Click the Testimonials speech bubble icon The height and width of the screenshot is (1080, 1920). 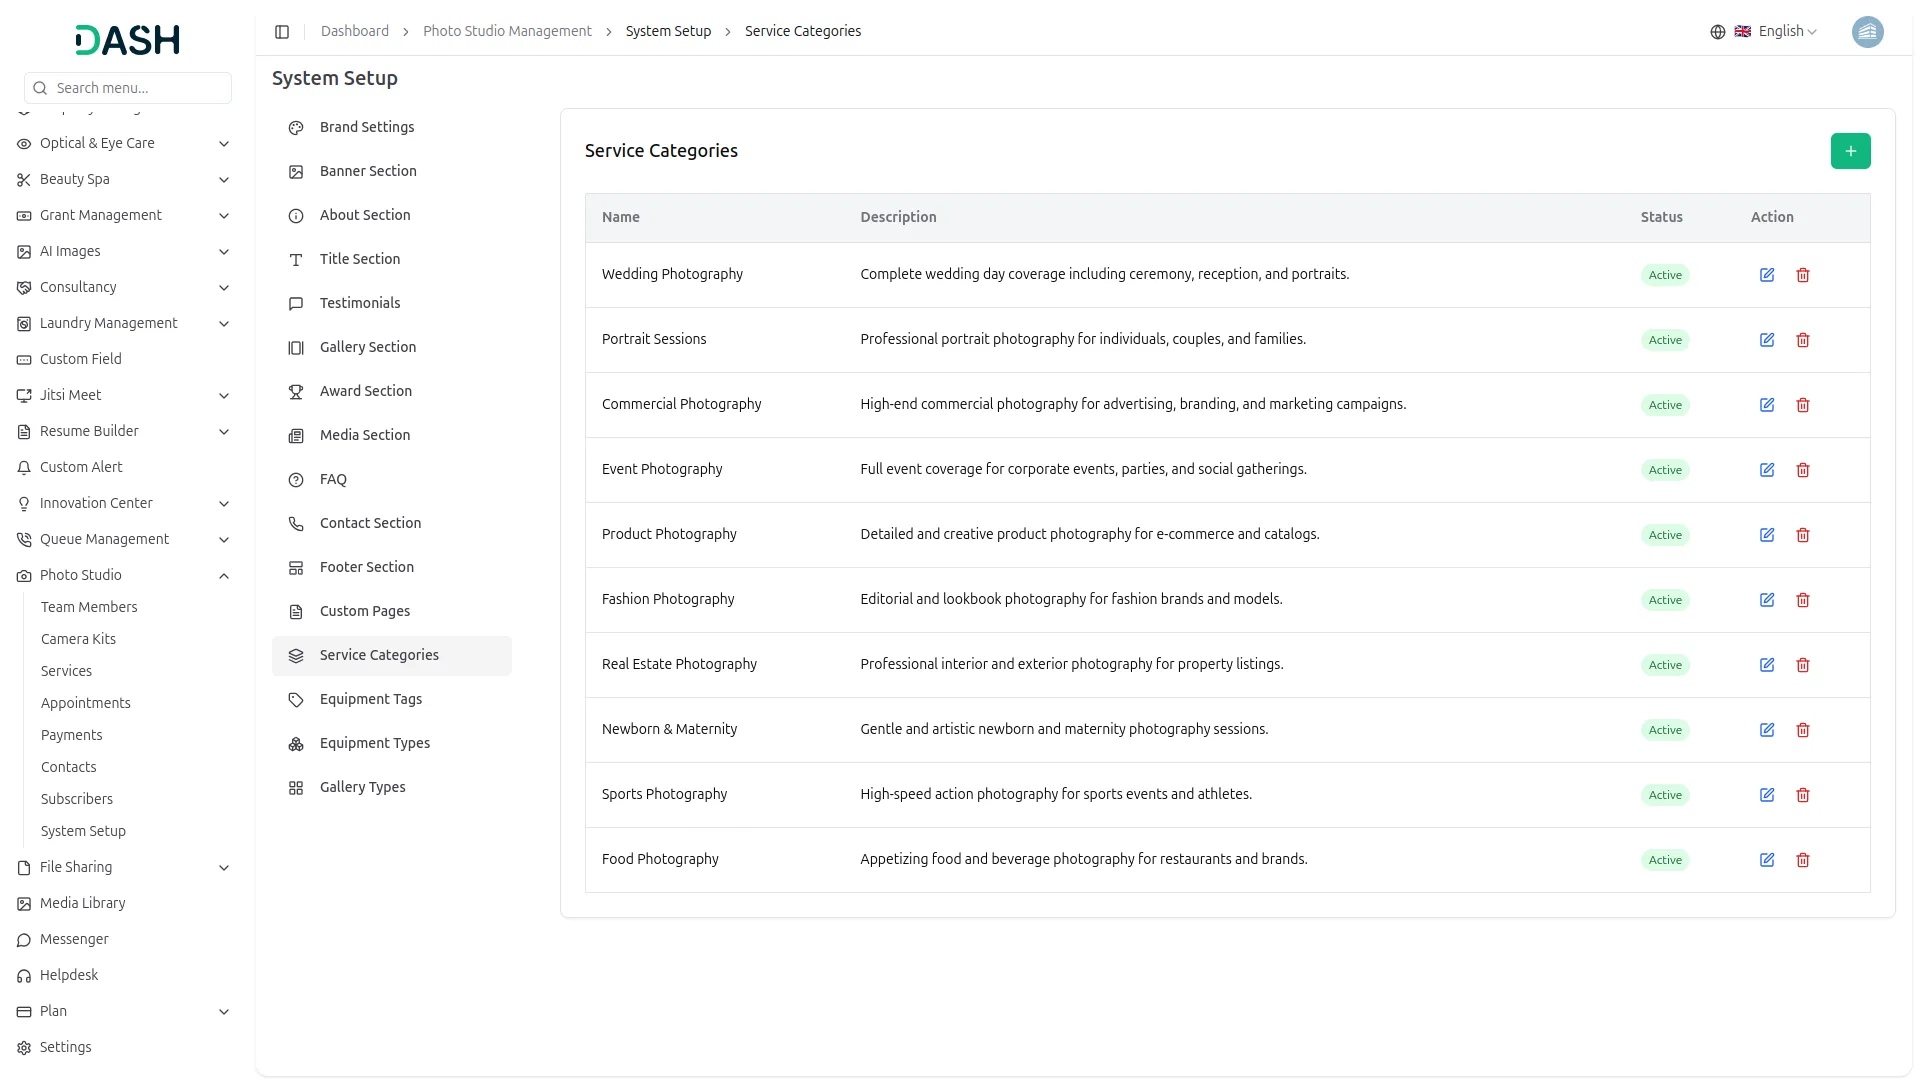294,303
